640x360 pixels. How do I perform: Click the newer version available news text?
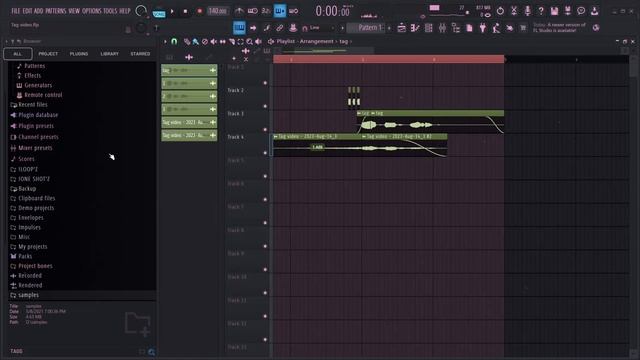coord(559,28)
